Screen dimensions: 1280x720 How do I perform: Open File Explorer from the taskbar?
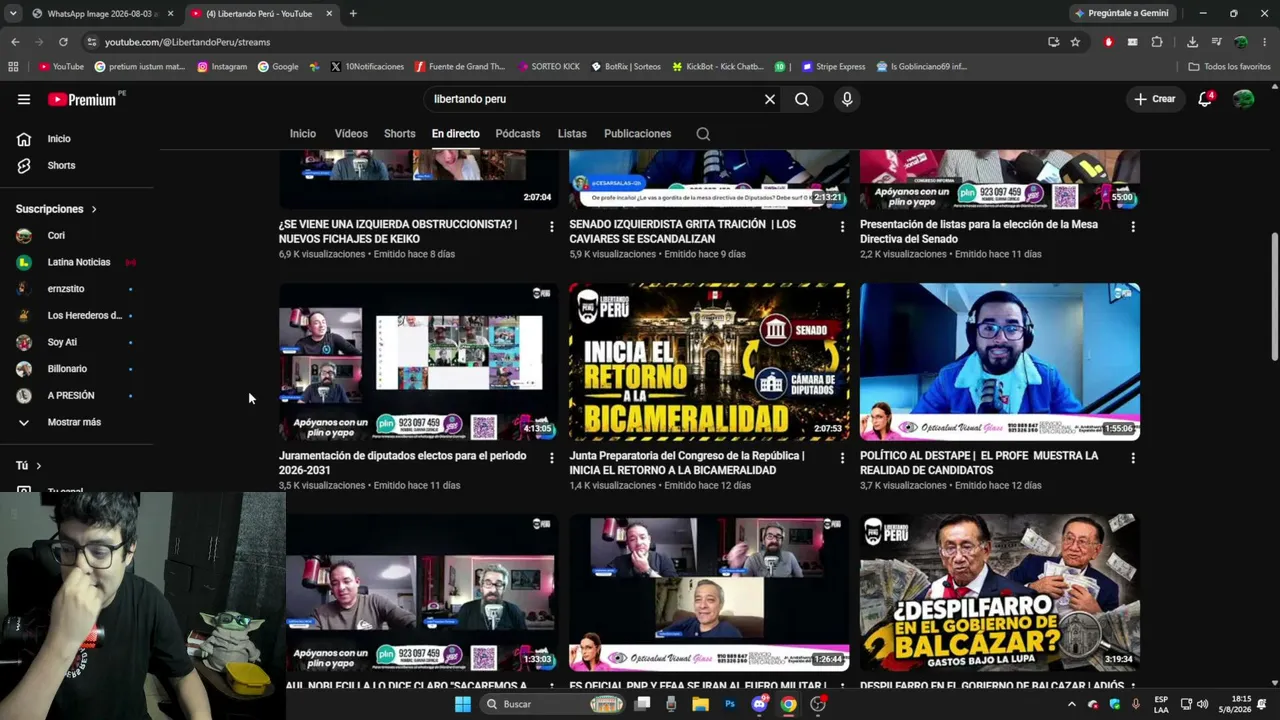(700, 704)
